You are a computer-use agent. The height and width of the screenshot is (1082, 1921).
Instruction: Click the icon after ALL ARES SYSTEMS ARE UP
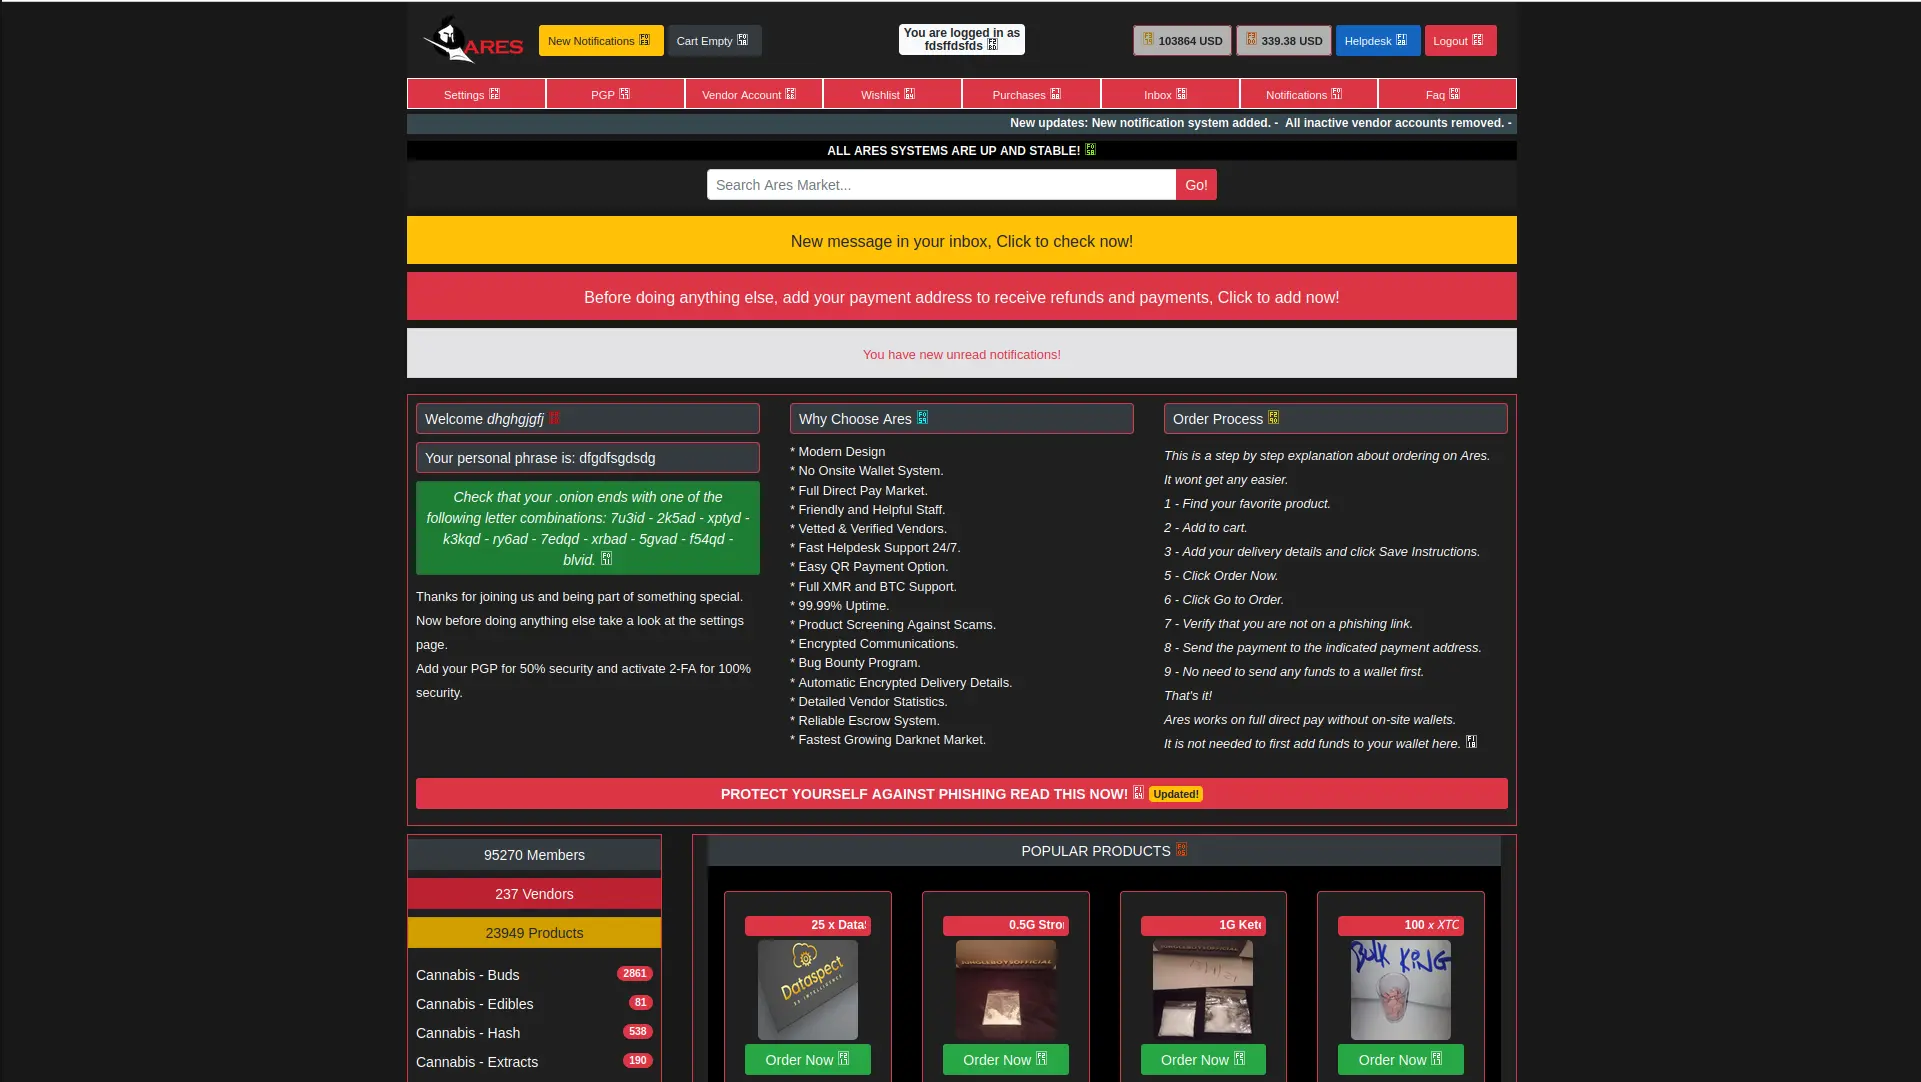(x=1090, y=150)
